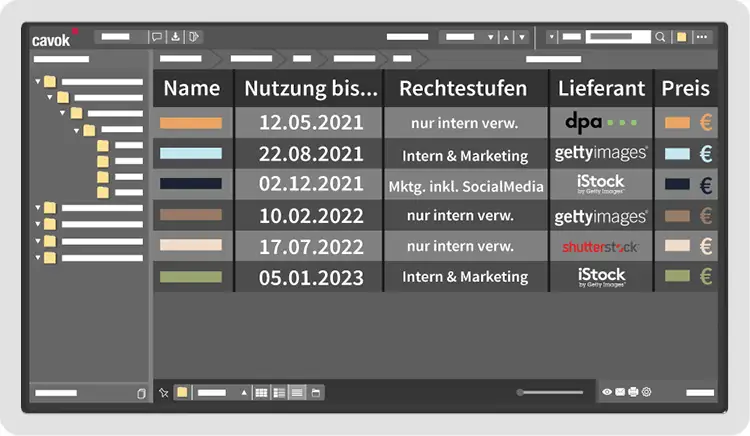Viewport: 750px width, 436px height.
Task: Open the three-dots more options menu
Action: tap(702, 37)
